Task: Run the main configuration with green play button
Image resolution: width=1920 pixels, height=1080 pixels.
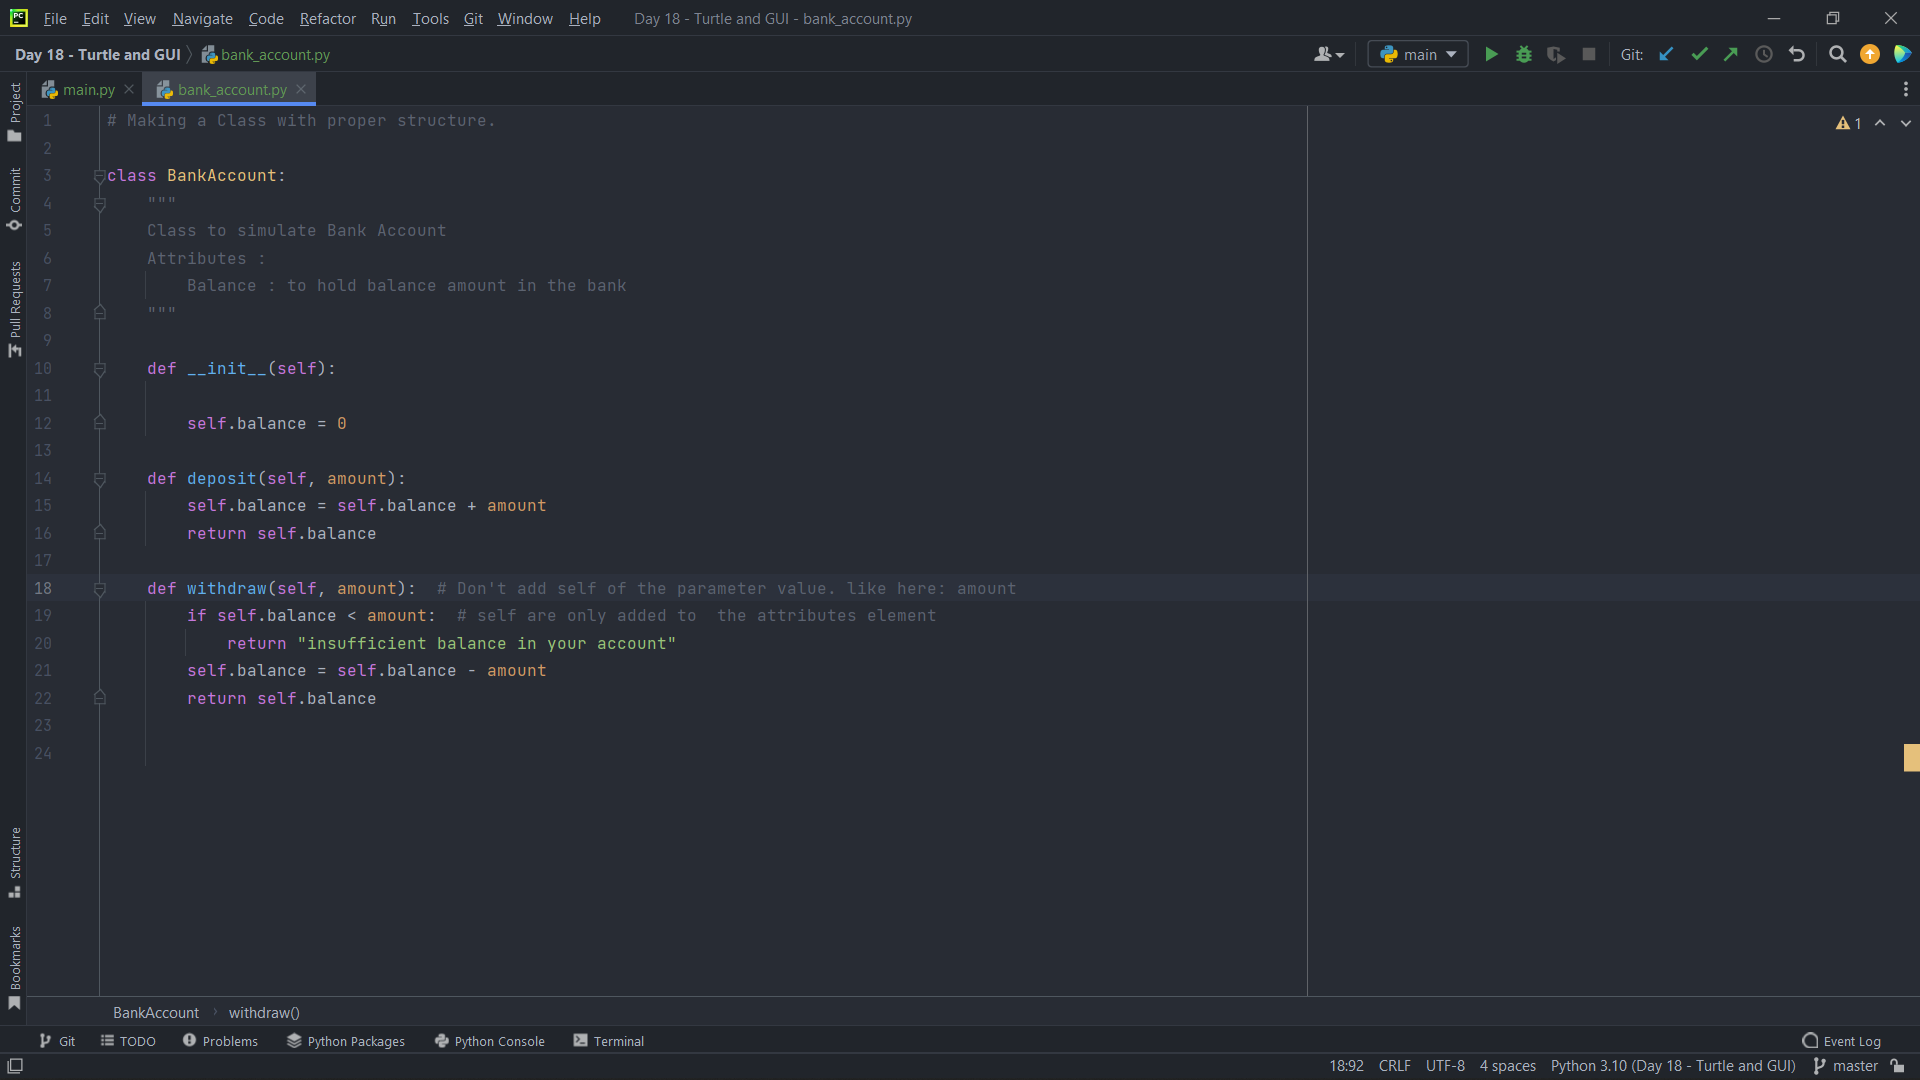Action: [1491, 54]
